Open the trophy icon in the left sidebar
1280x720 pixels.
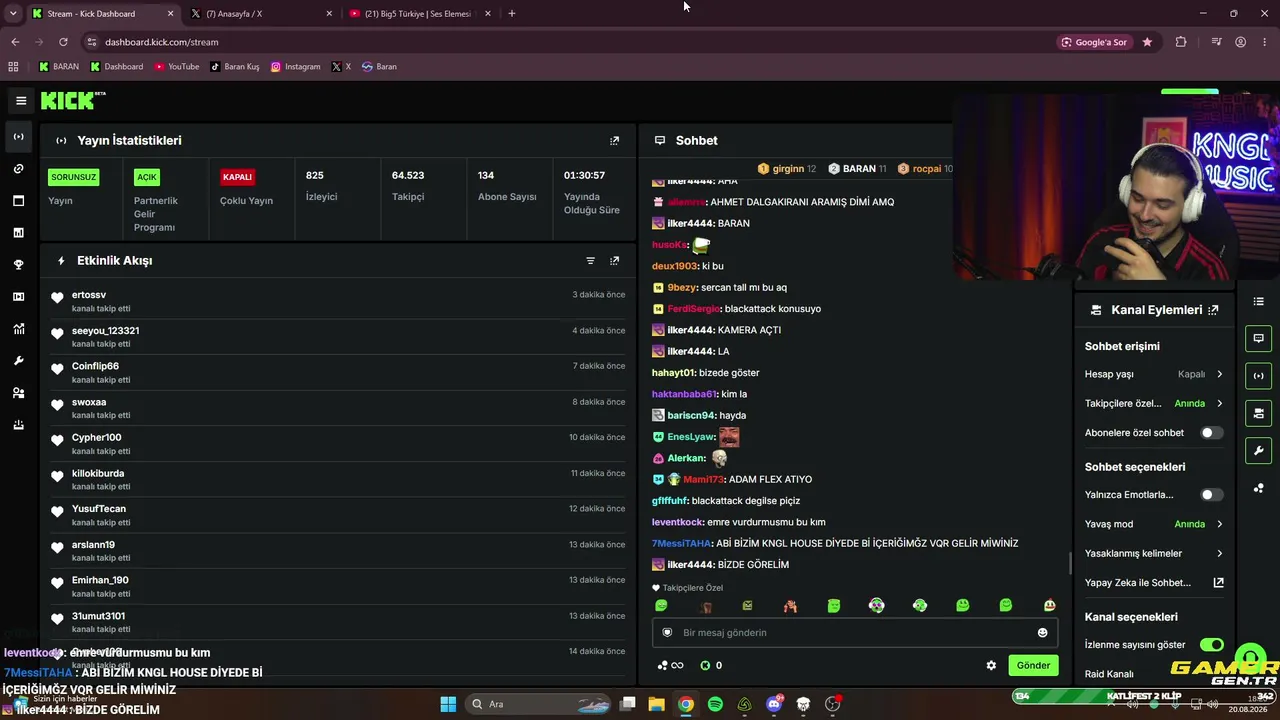pyautogui.click(x=18, y=265)
